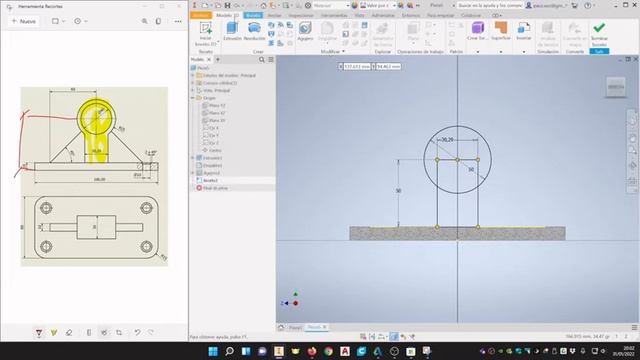This screenshot has height=360, width=640.
Task: Click the appearance color wheel icon
Action: tap(354, 6)
